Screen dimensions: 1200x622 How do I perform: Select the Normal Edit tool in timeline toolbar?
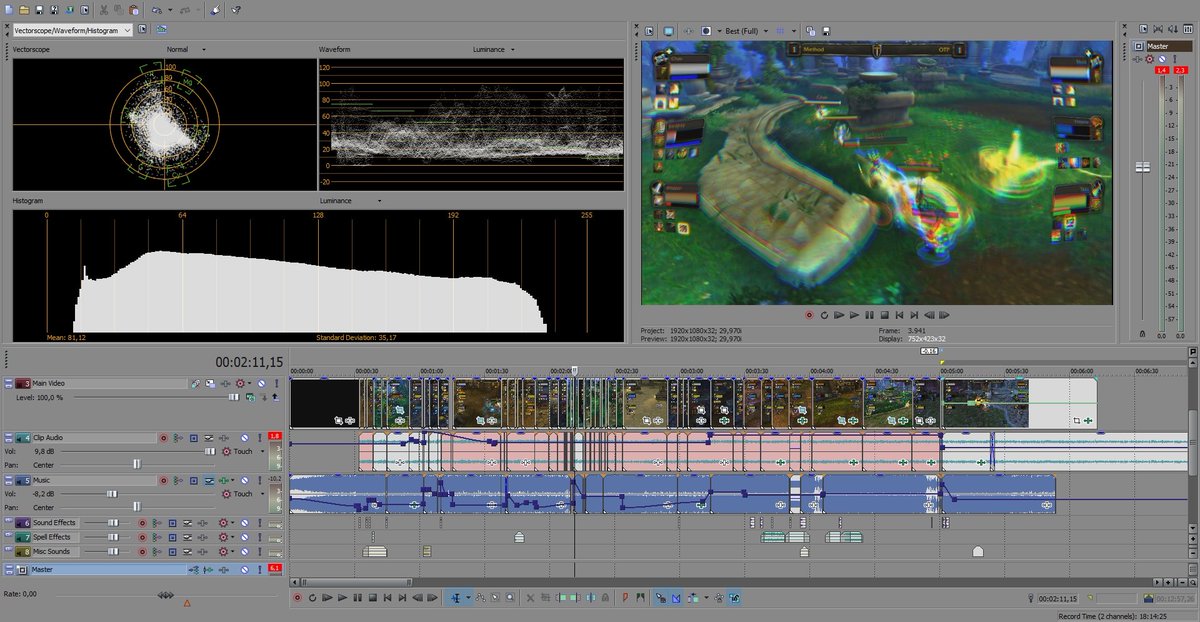(456, 598)
